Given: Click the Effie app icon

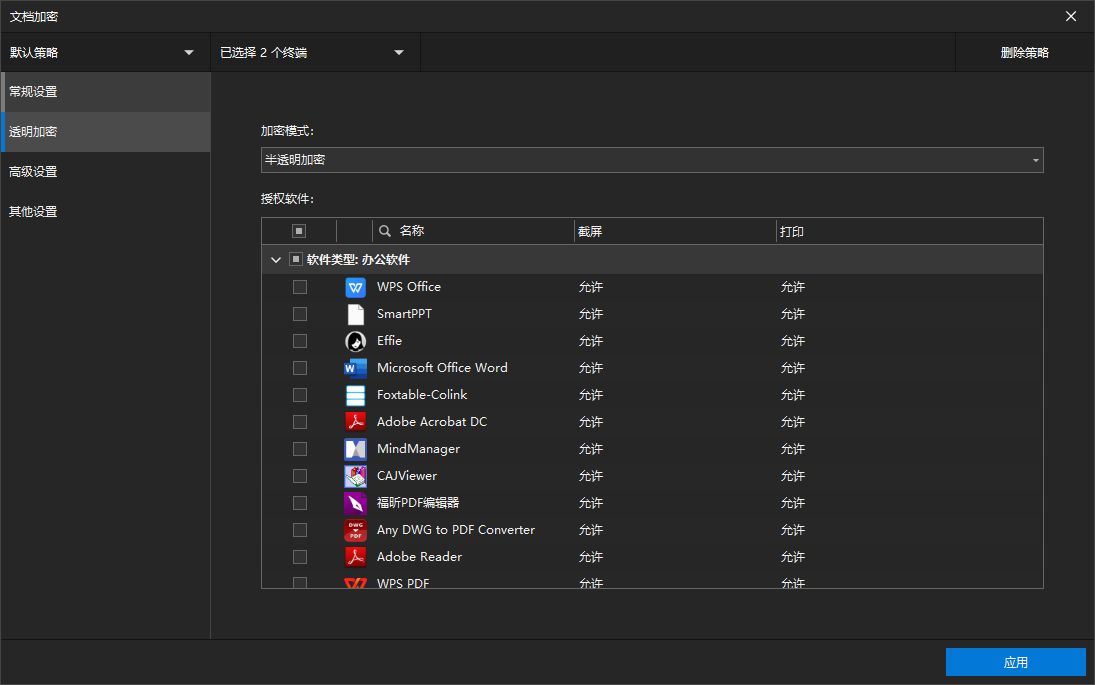Looking at the screenshot, I should 355,341.
